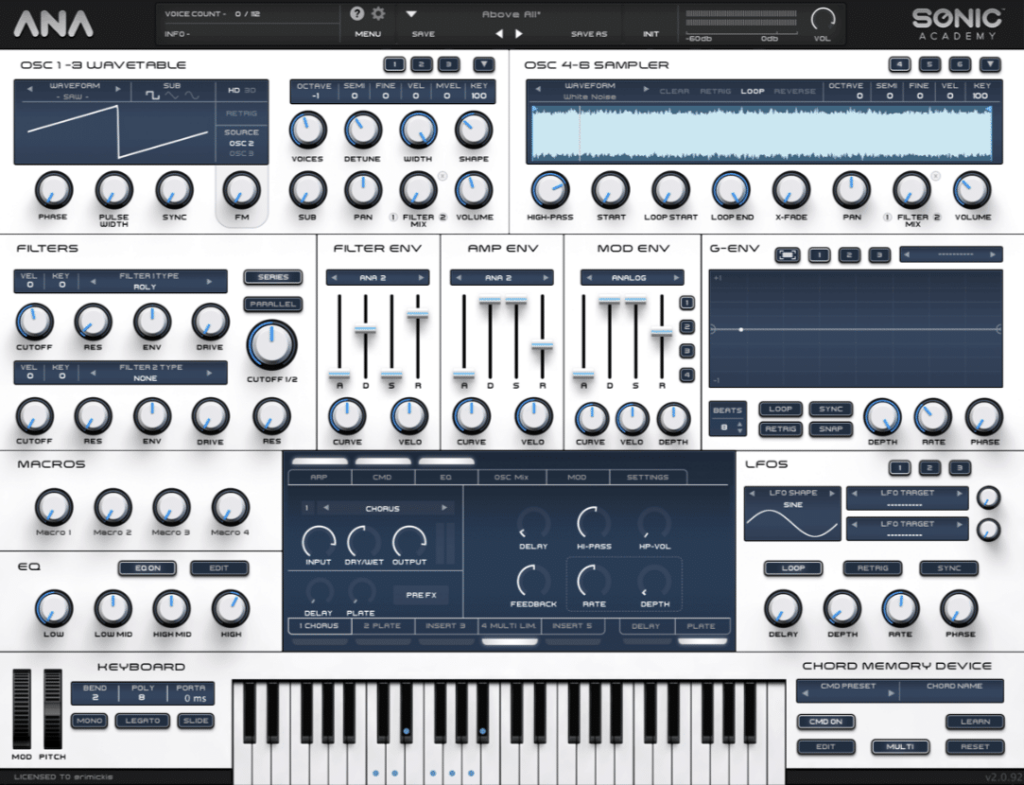Click the G-ENV expand view icon
Screen dimensions: 1024x785
pyautogui.click(x=785, y=255)
